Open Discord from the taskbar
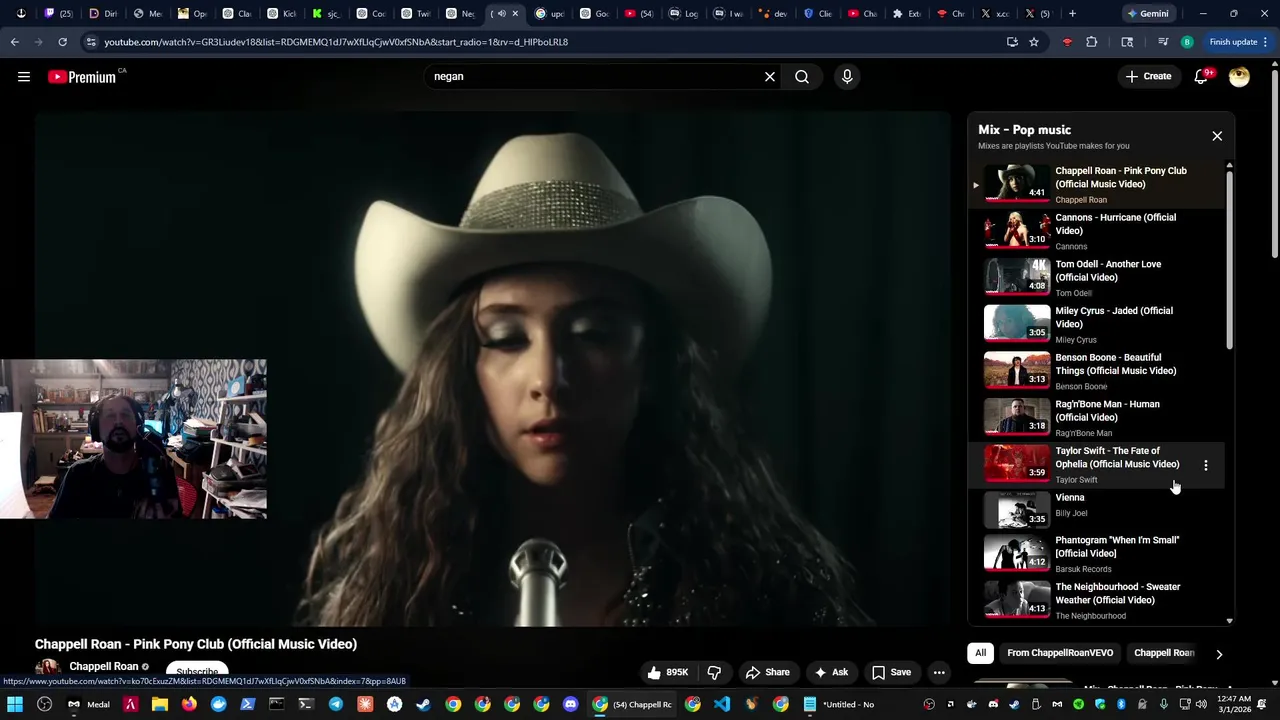This screenshot has width=1280, height=720. click(571, 704)
